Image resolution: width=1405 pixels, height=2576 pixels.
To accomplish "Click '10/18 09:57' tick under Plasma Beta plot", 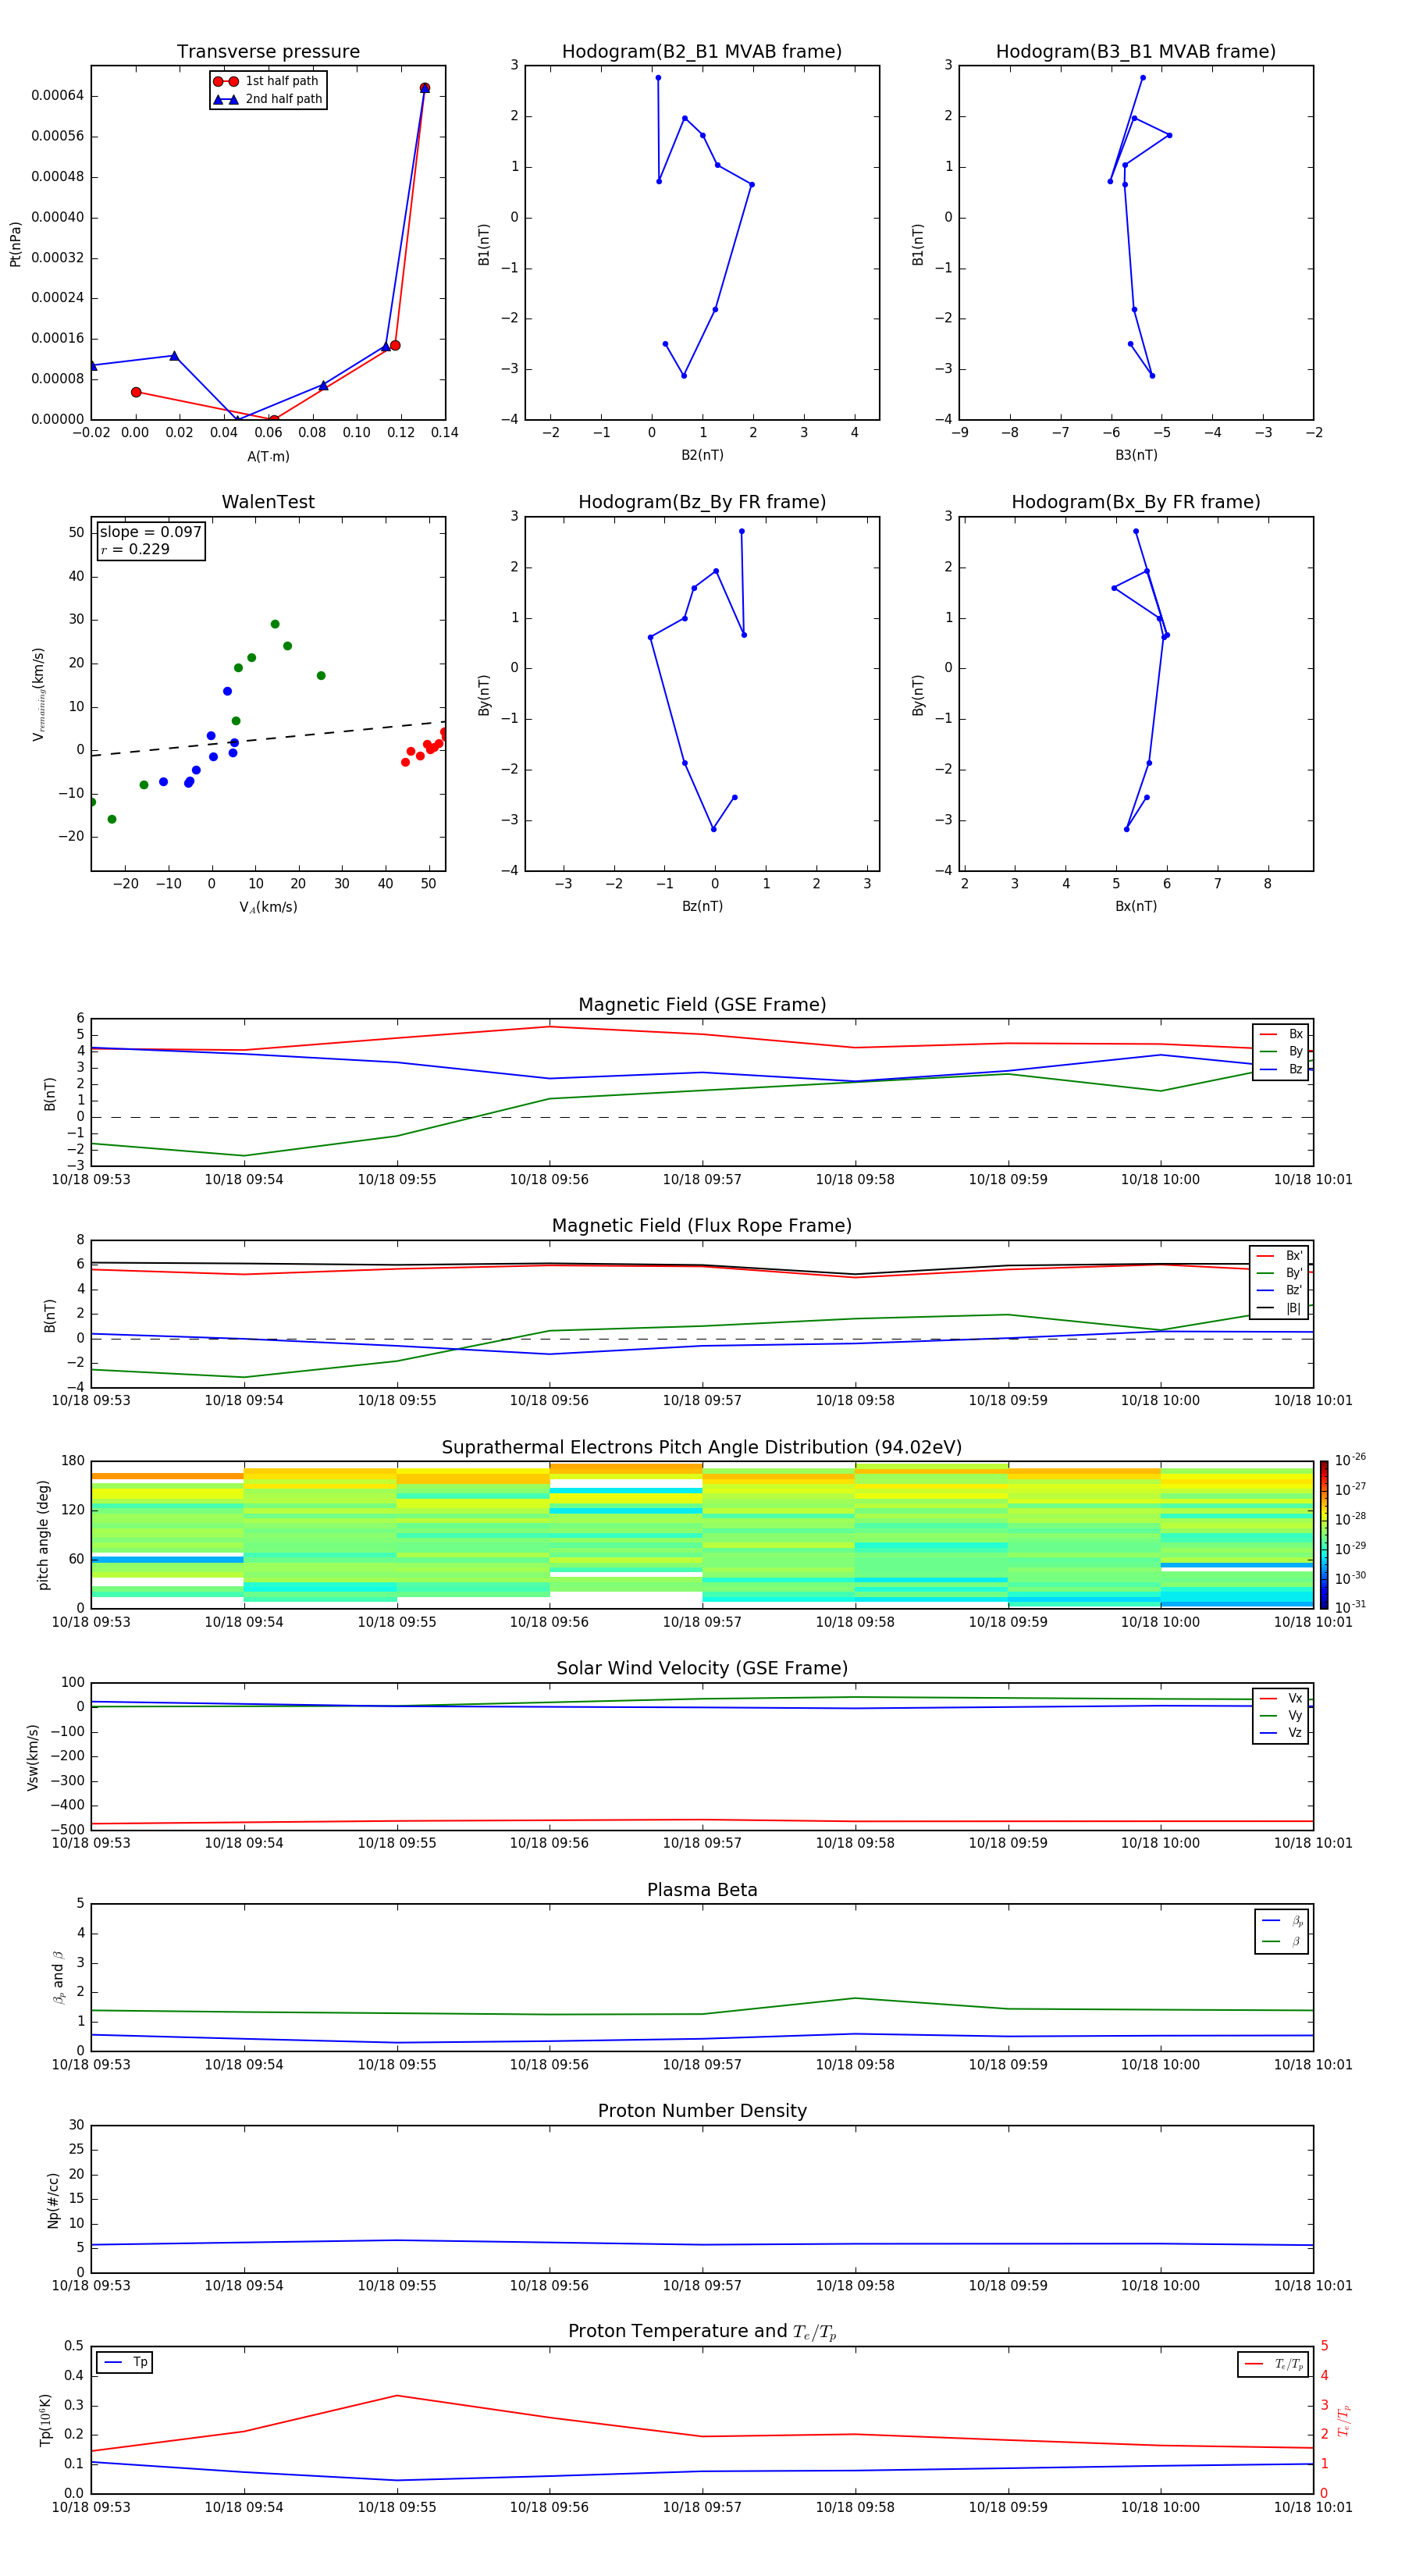I will coord(702,2065).
